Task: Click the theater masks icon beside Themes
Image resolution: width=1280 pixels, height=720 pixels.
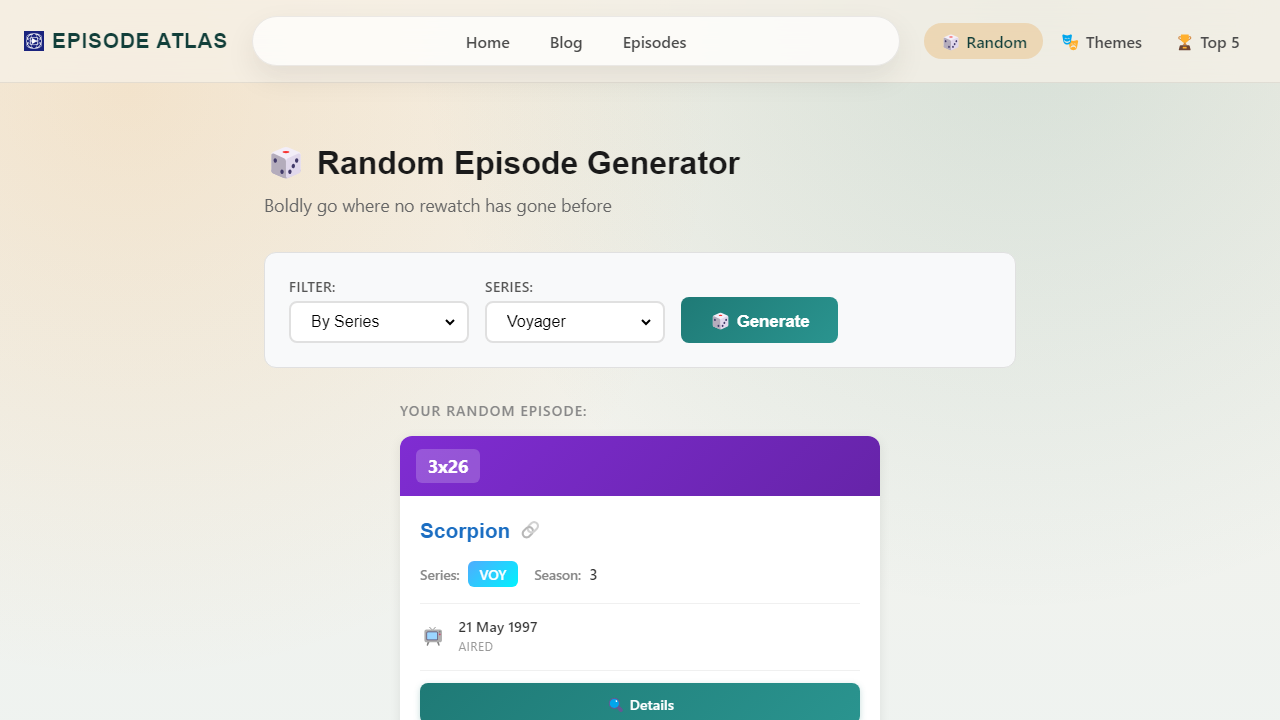Action: point(1070,41)
